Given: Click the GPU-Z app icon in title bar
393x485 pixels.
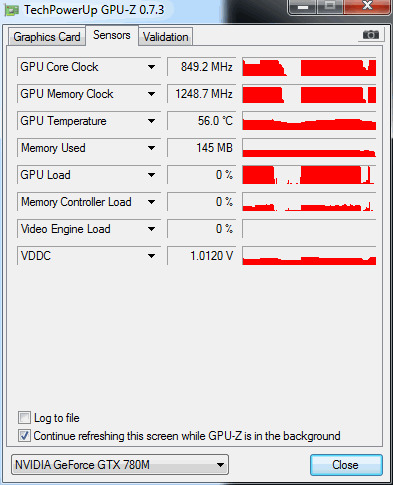Looking at the screenshot, I should pos(11,10).
